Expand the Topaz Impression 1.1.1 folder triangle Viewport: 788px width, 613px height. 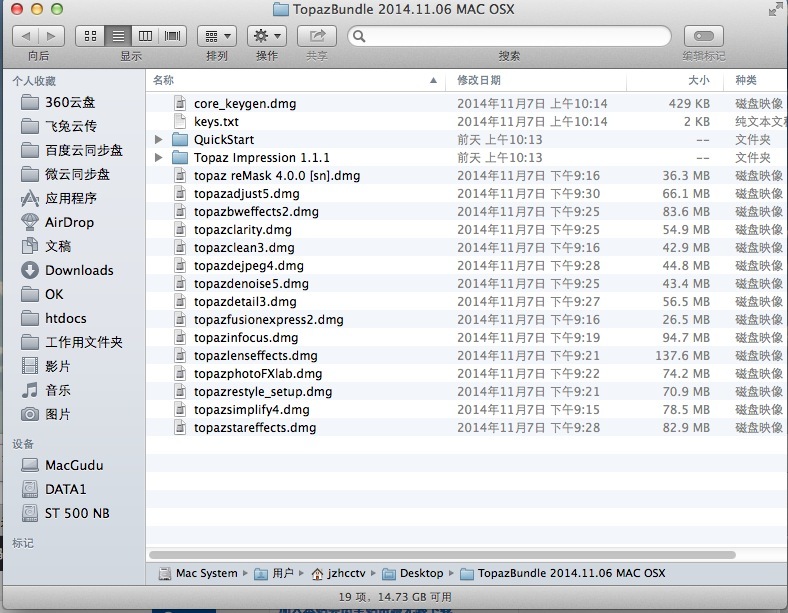159,158
